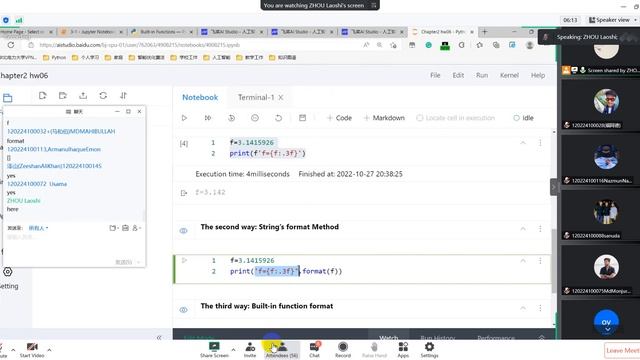Open more options for cell [4]
This screenshot has height=360, width=640.
[x=540, y=142]
